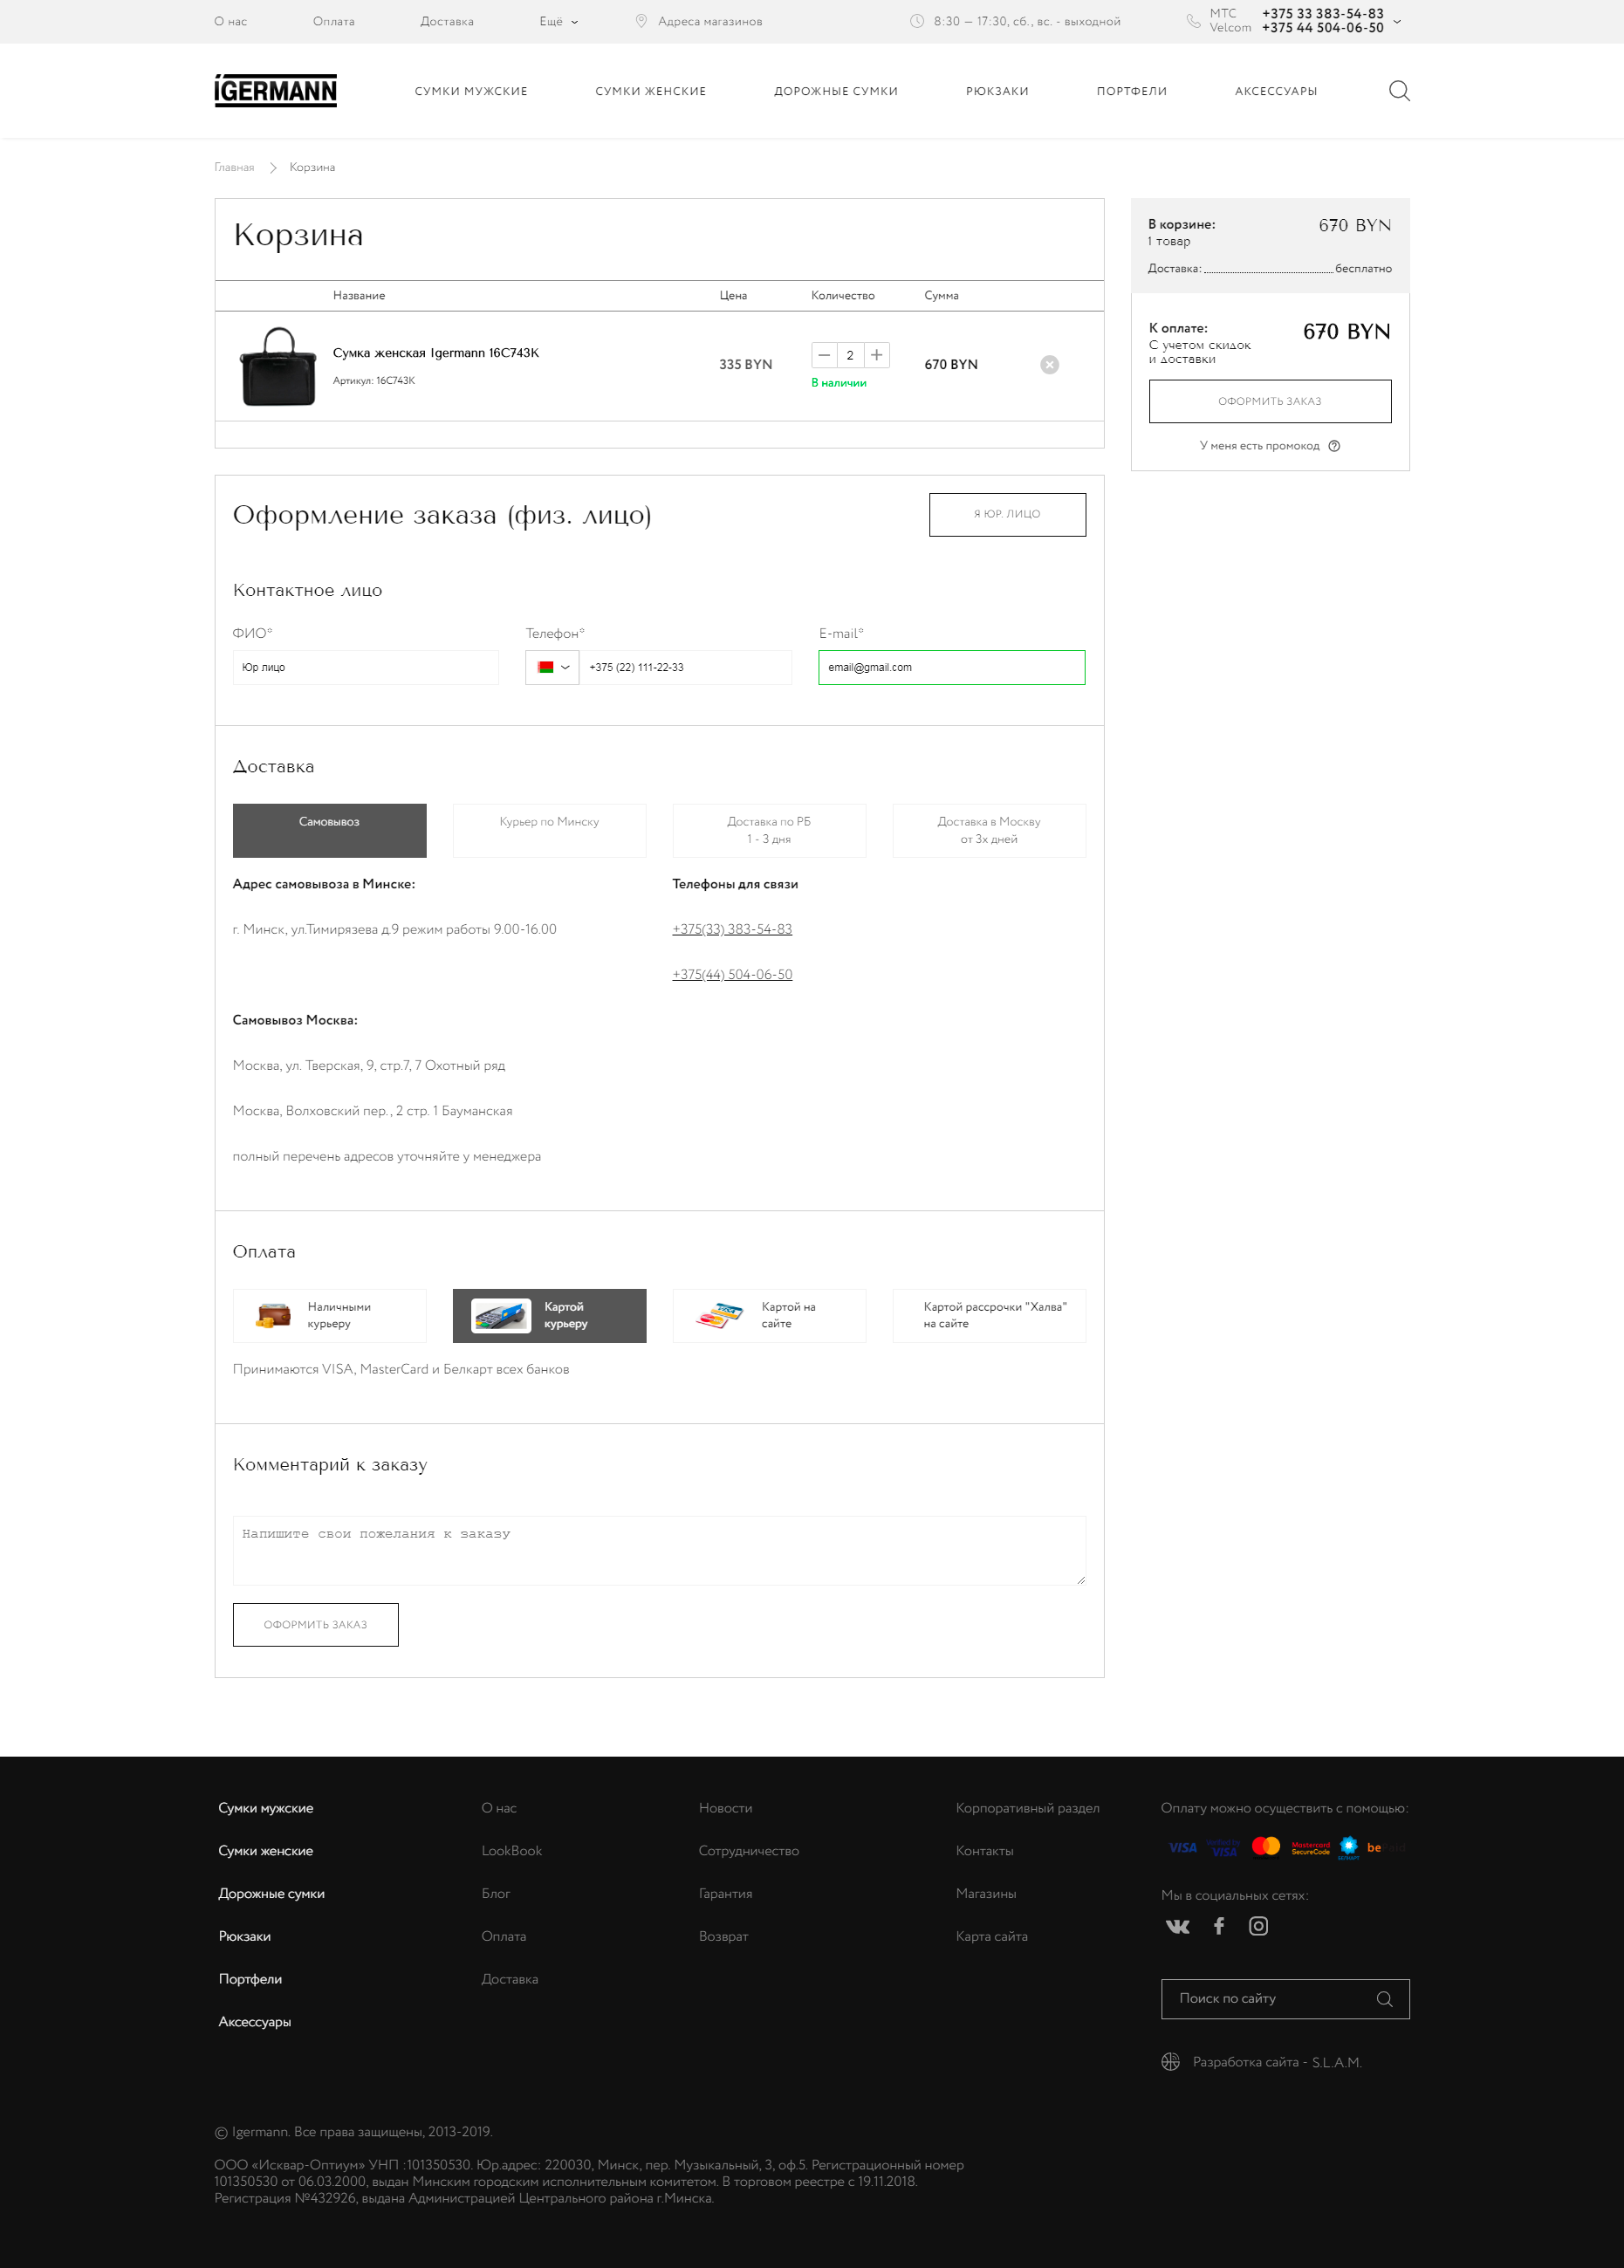The image size is (1624, 2268).
Task: Click the minus icon to decrease quantity
Action: tap(824, 355)
